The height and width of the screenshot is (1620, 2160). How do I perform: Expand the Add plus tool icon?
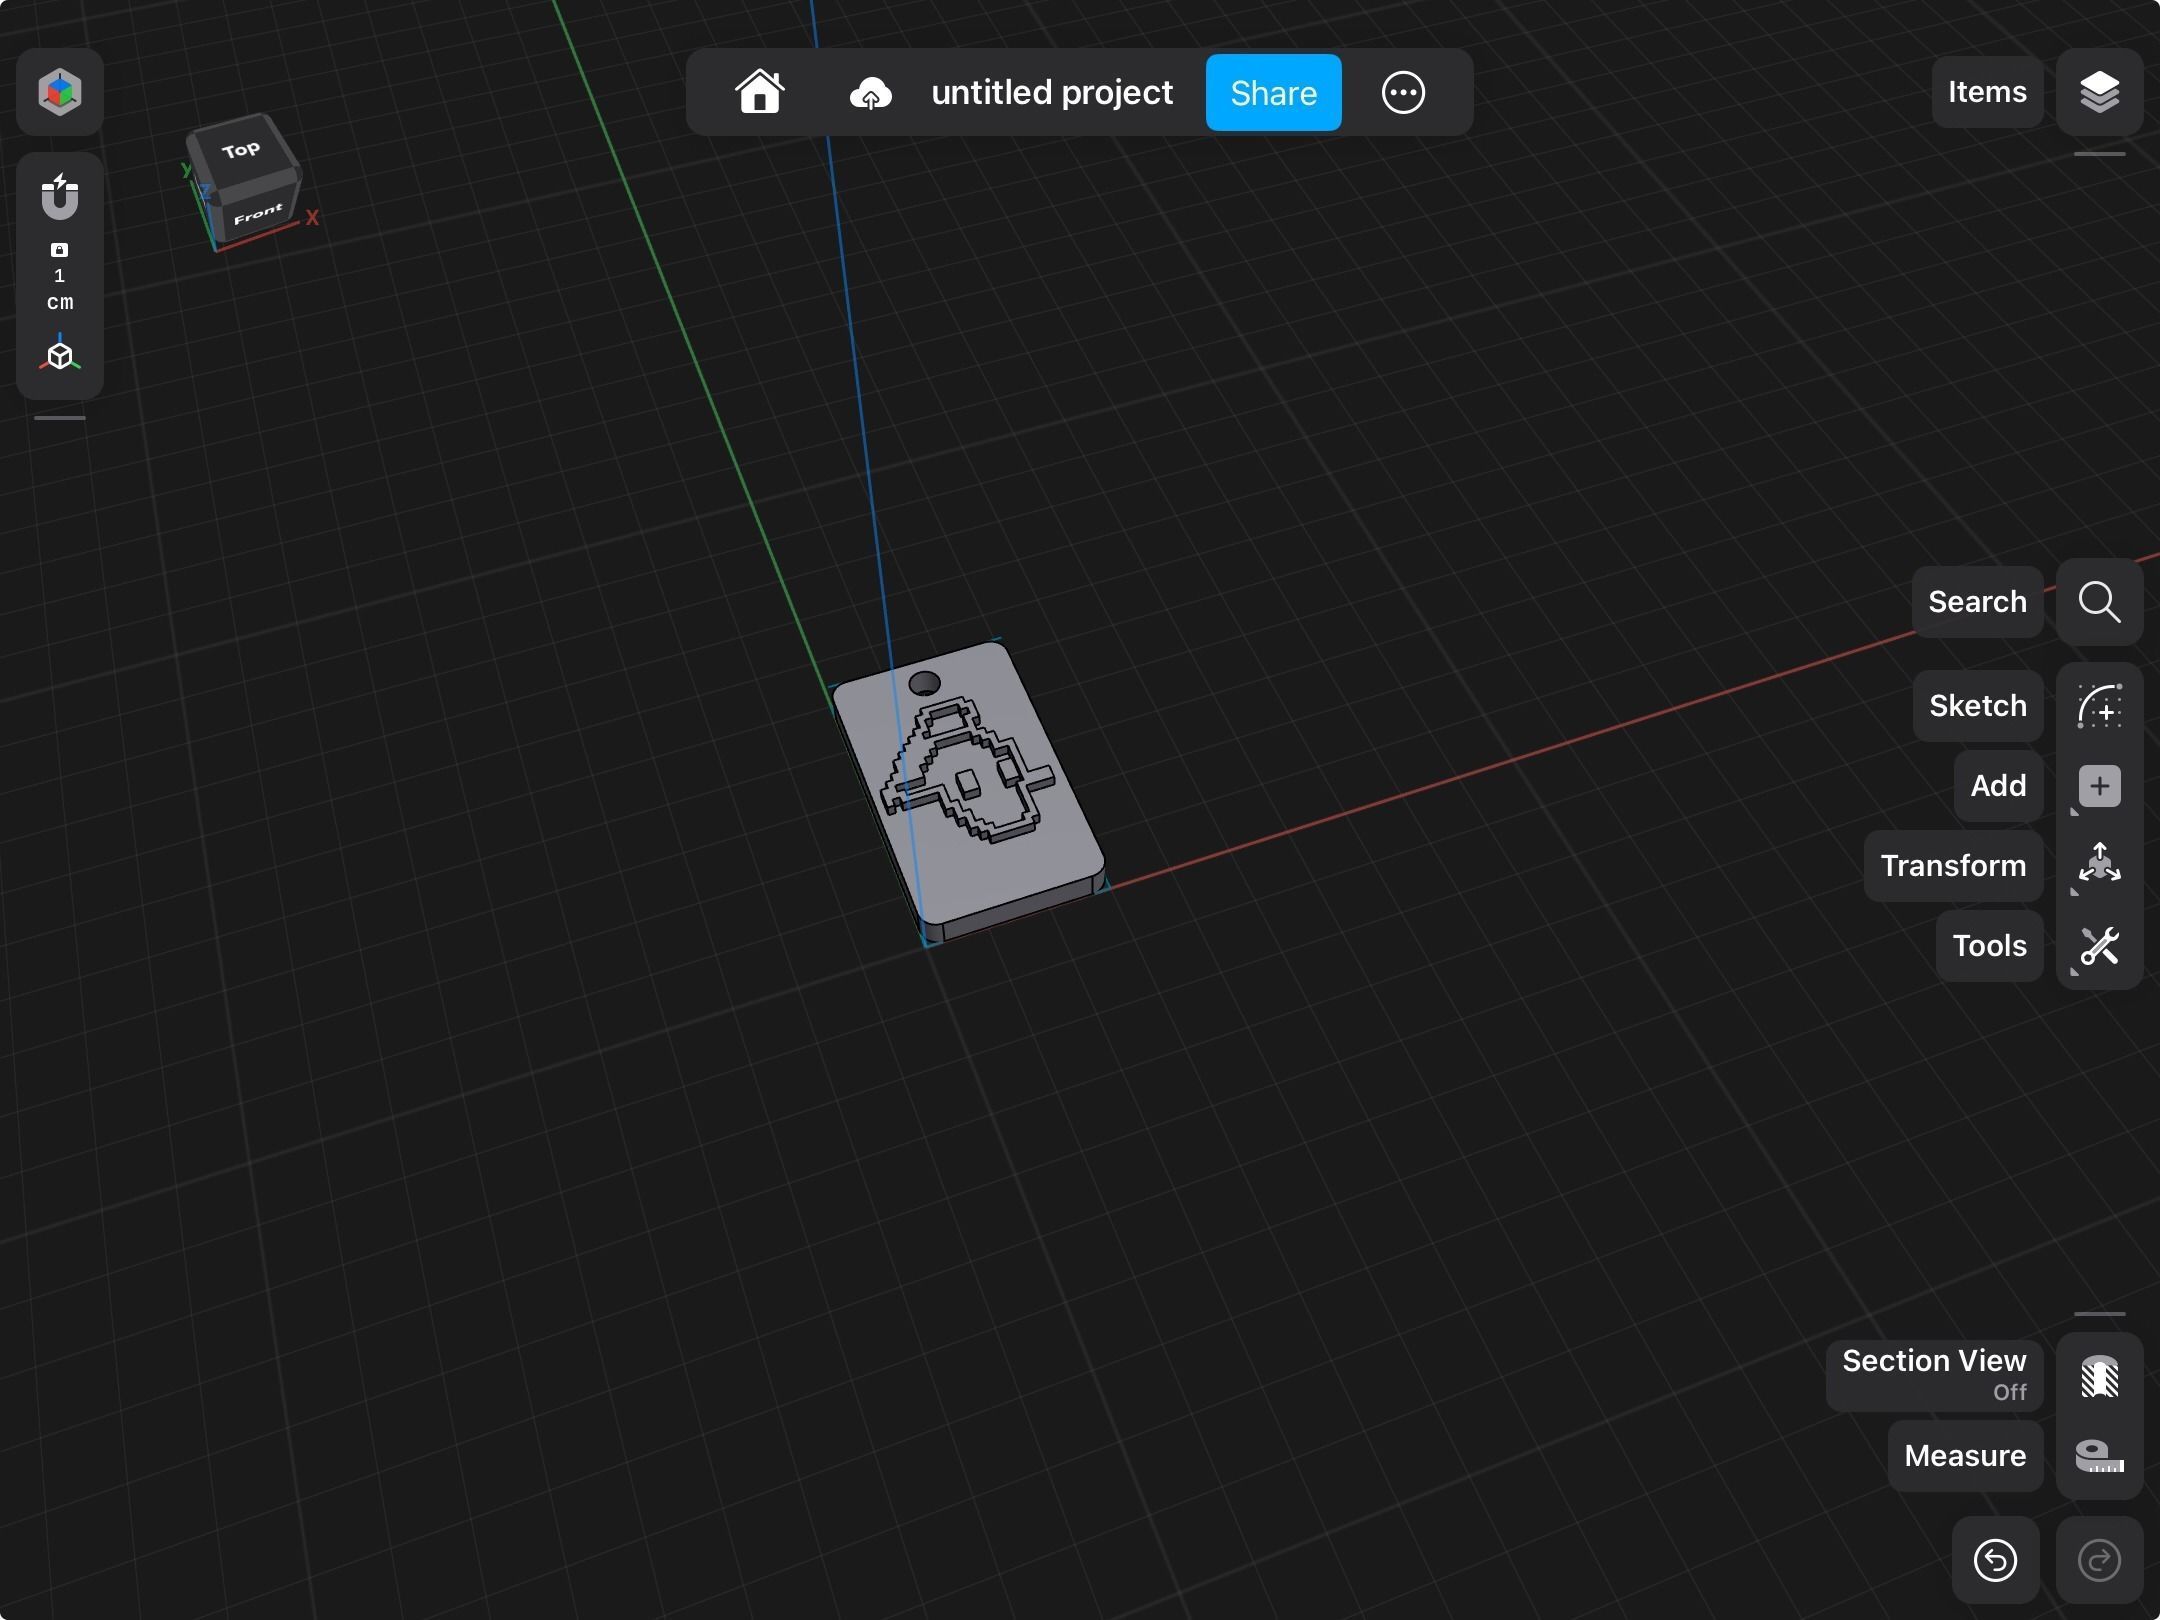click(x=2099, y=786)
